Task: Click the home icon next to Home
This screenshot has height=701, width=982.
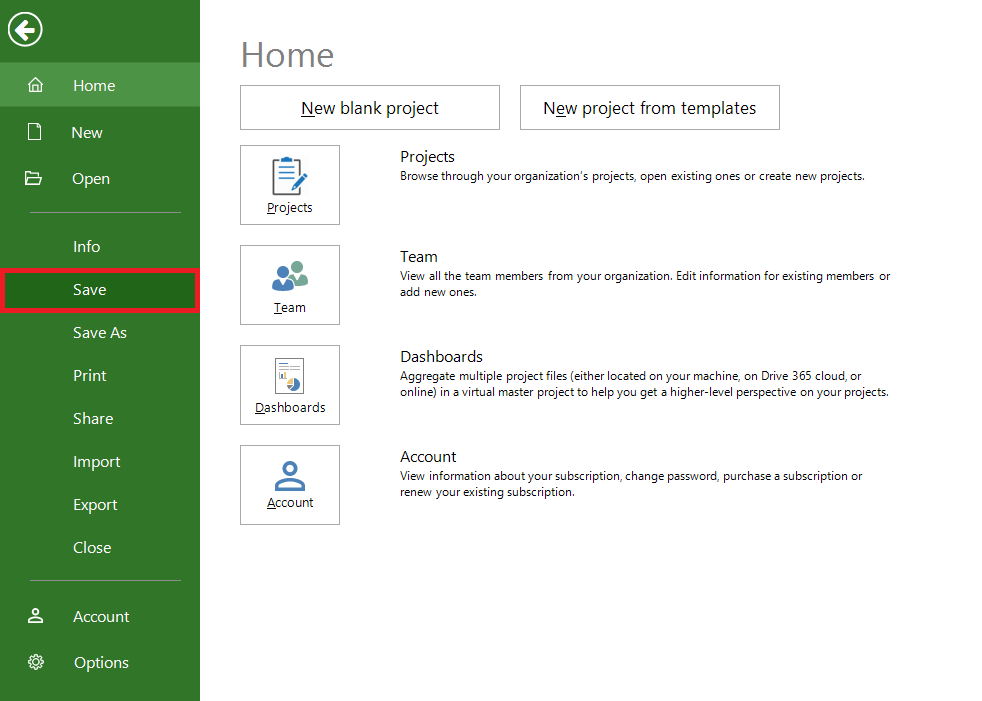Action: coord(36,85)
